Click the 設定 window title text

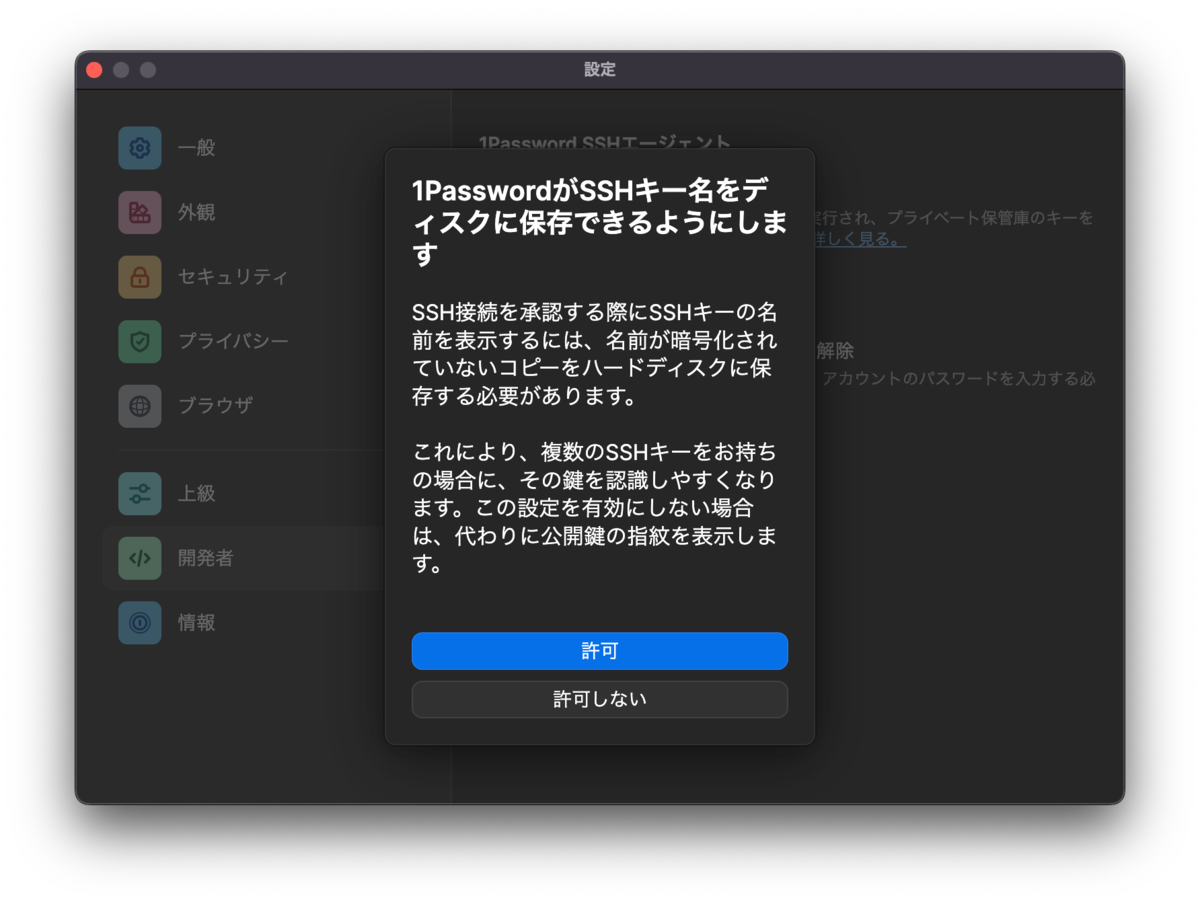tap(600, 70)
